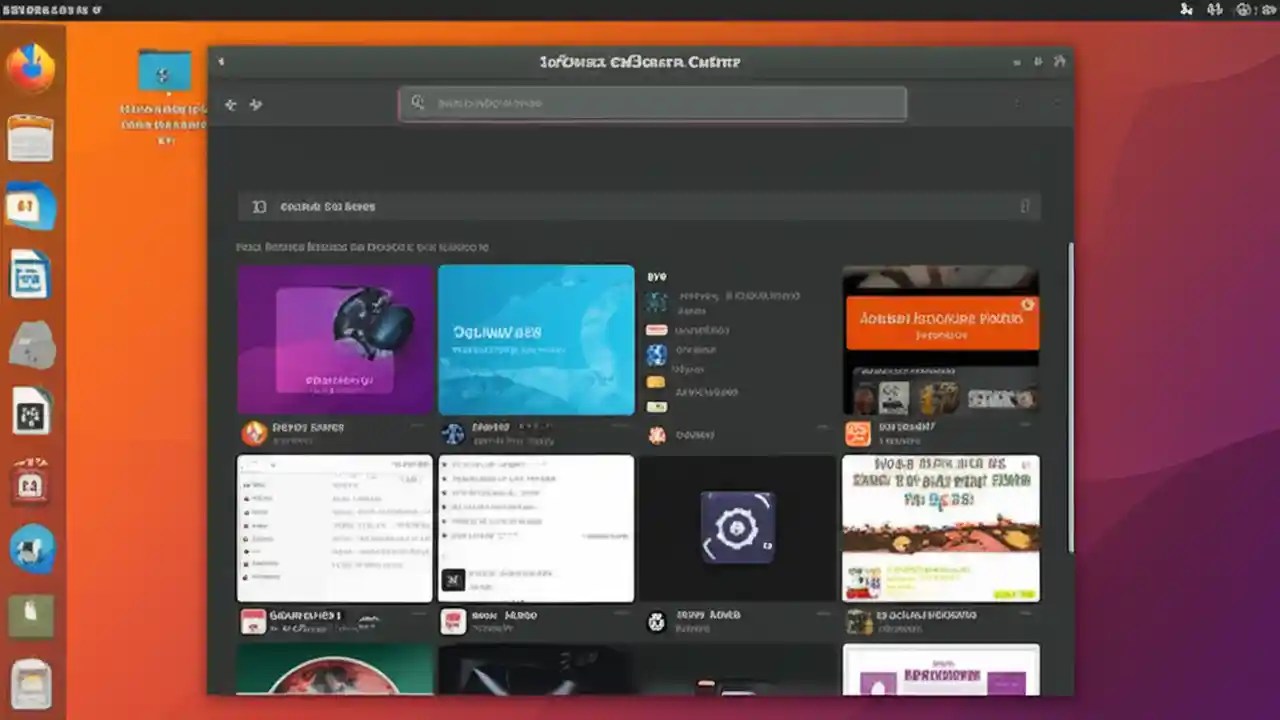Click the back arrow in the toolbar
This screenshot has width=1280, height=720.
(x=230, y=104)
